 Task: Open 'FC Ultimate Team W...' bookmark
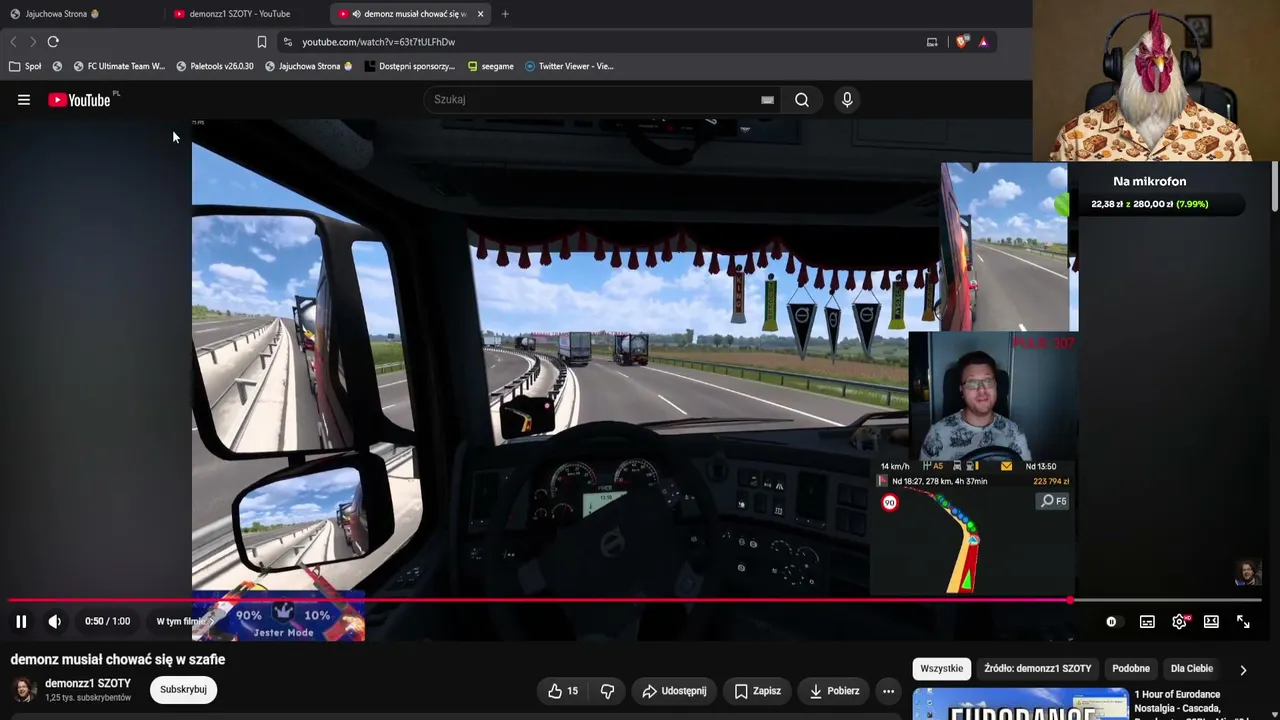click(119, 66)
